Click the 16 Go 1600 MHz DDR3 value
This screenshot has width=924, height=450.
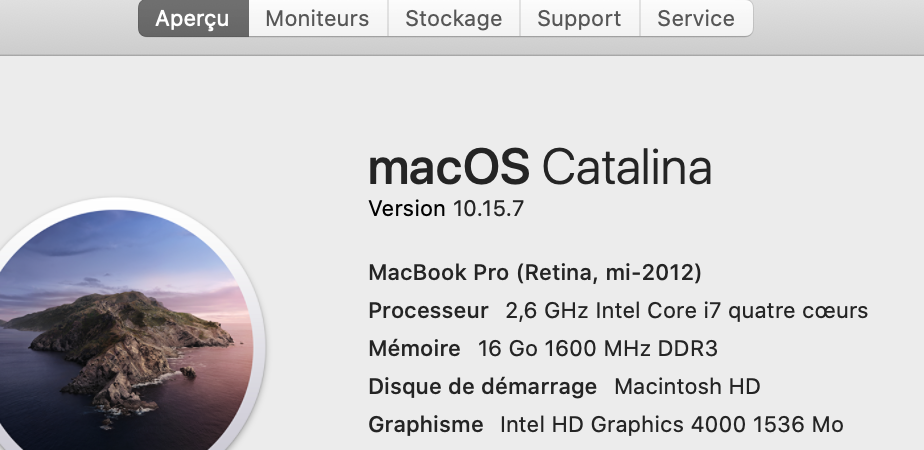(x=598, y=349)
